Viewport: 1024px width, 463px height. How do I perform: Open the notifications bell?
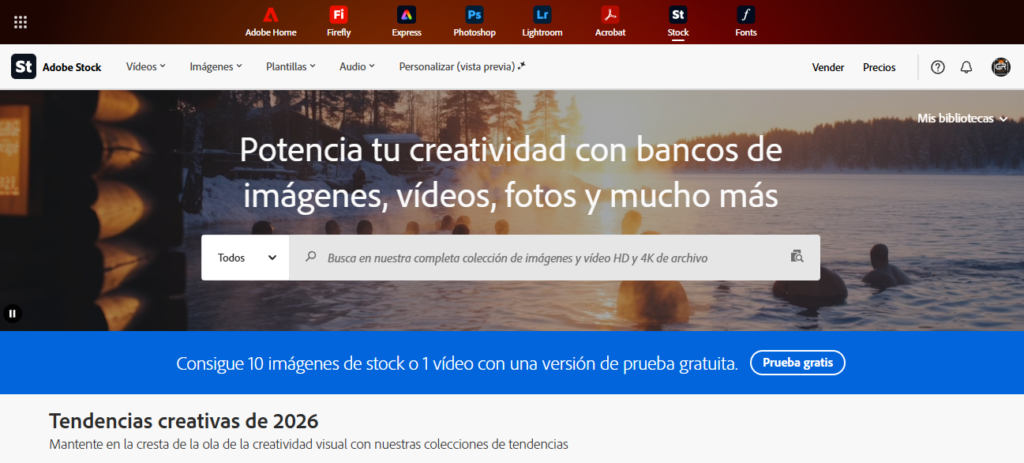(x=966, y=67)
